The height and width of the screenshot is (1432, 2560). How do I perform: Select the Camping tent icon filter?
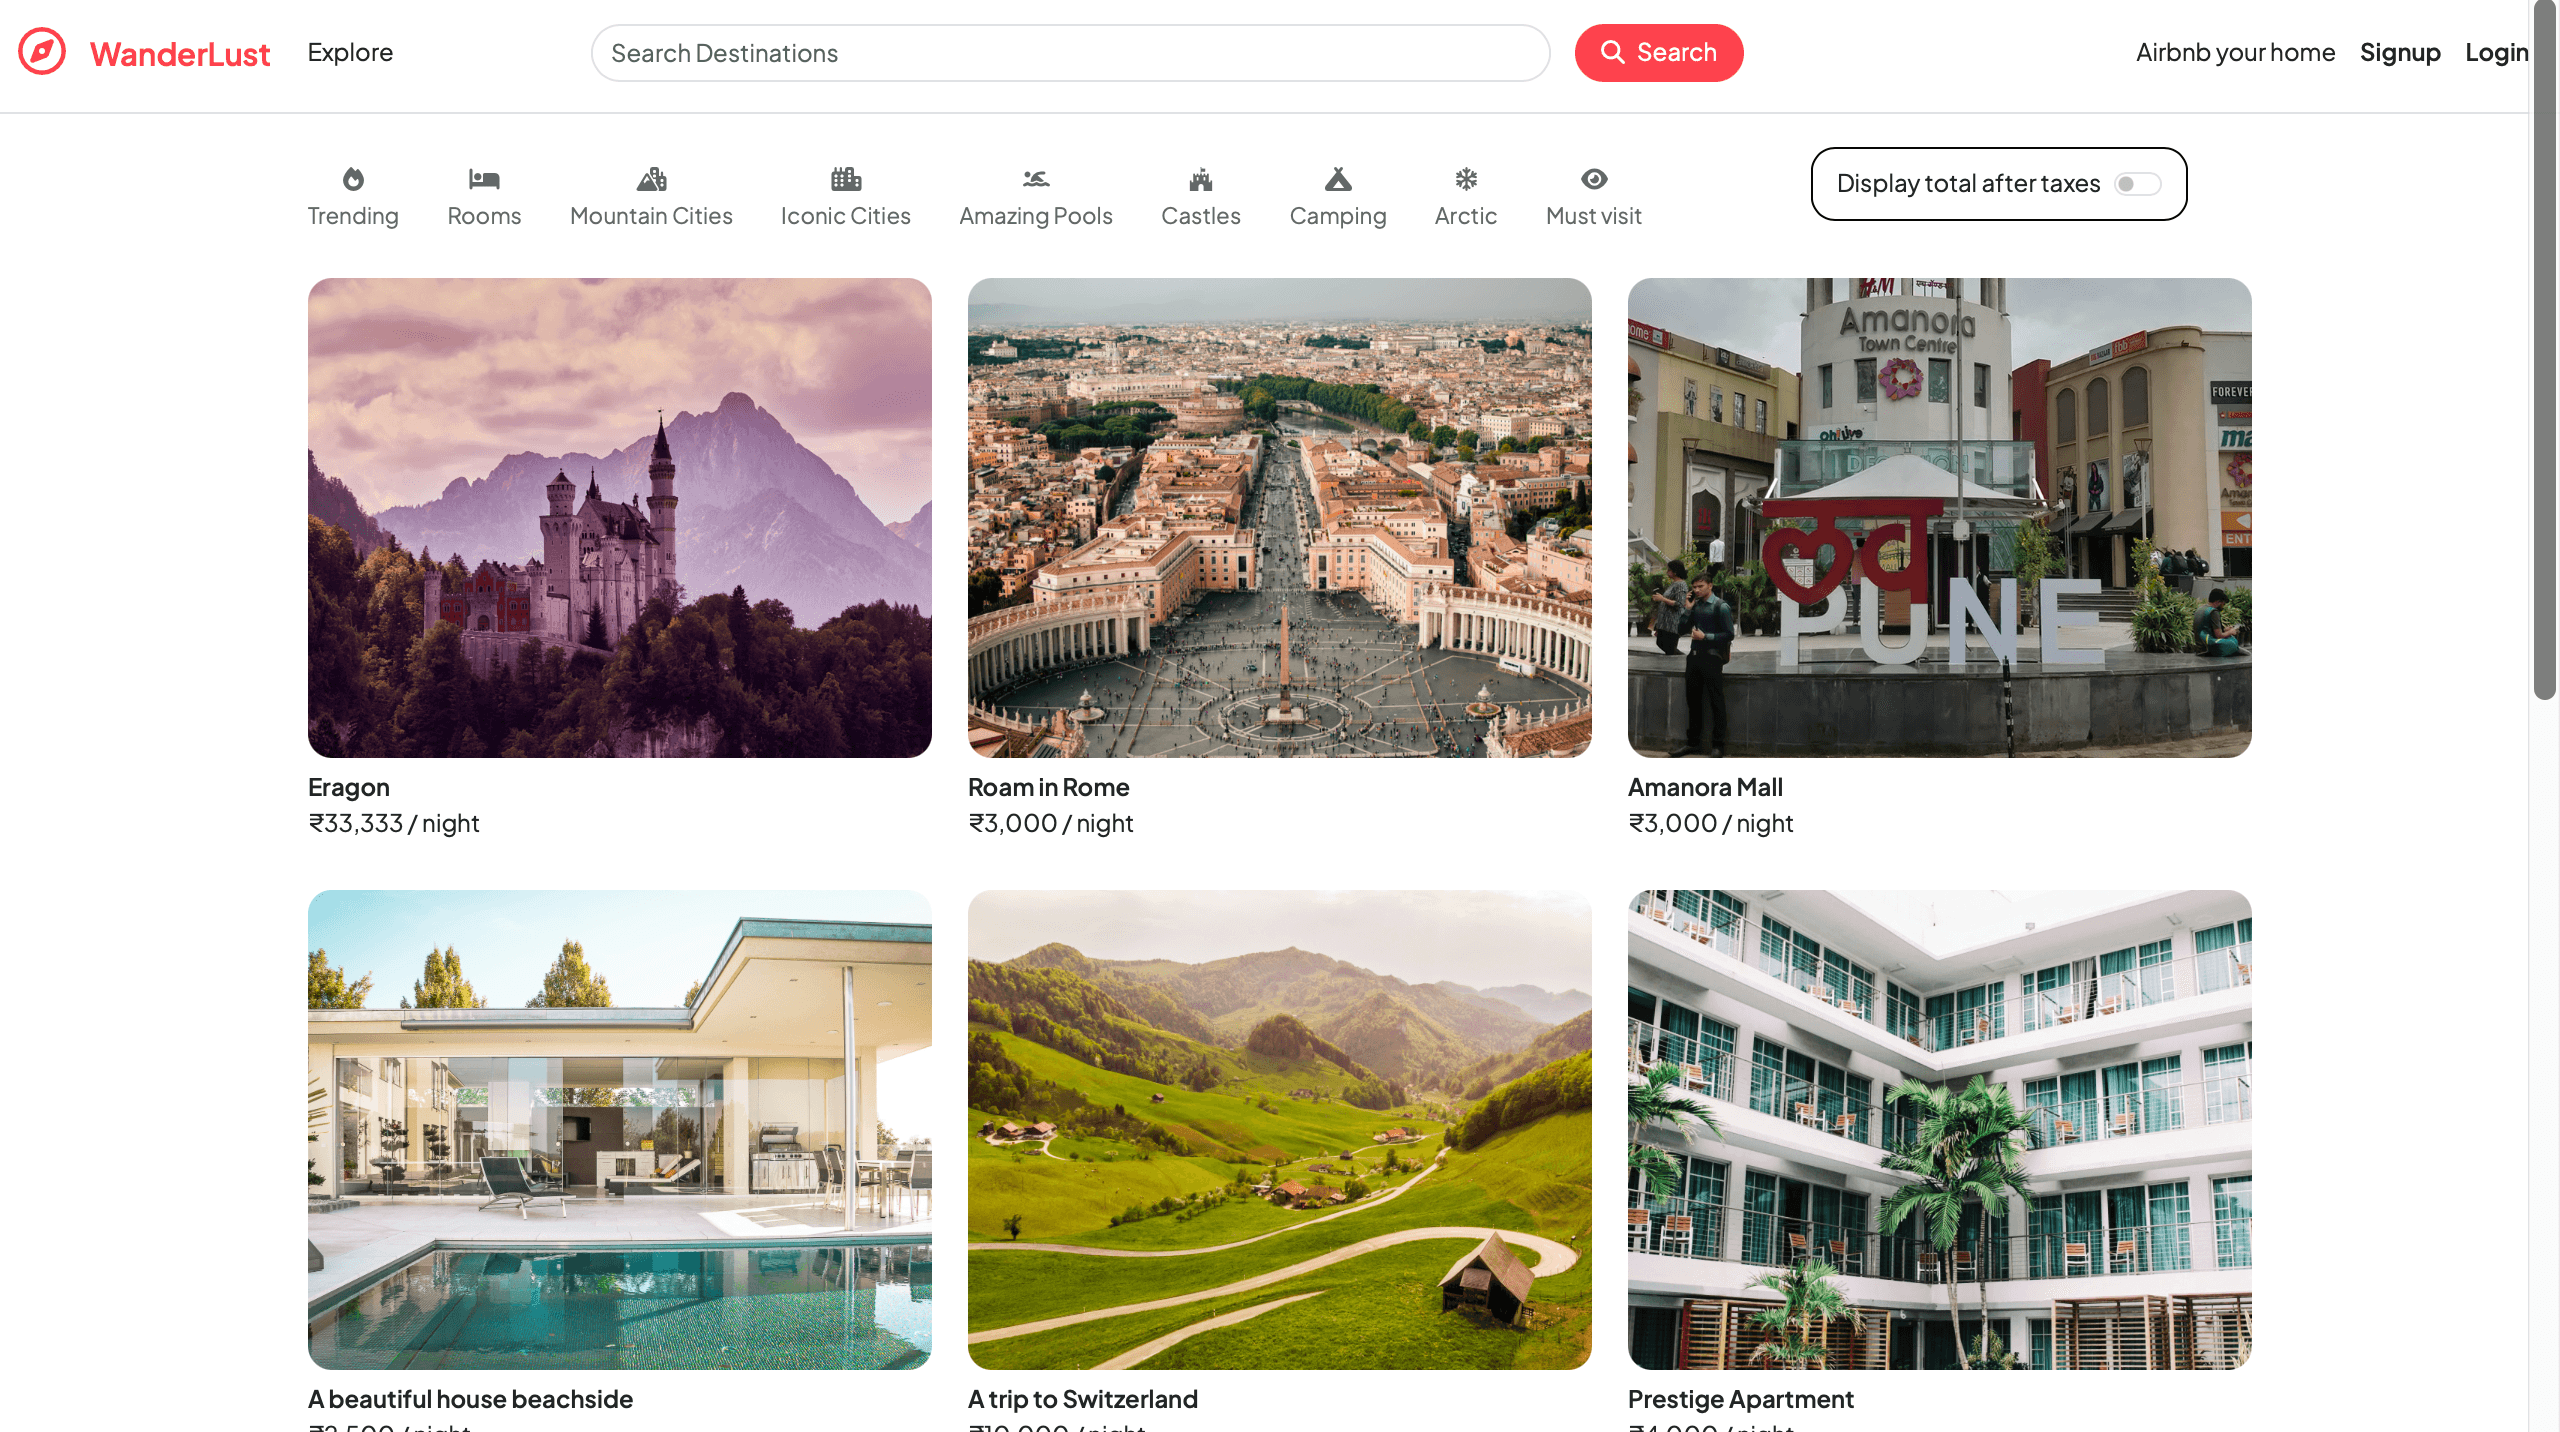(1337, 180)
